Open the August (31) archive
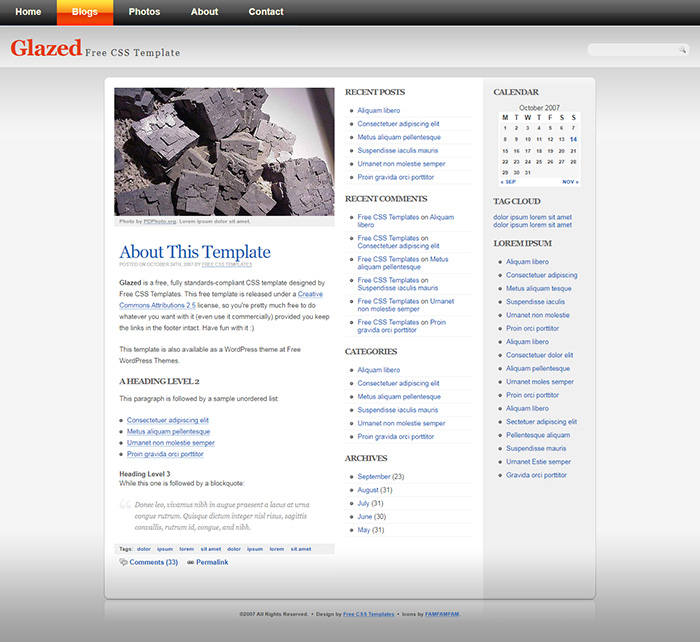Viewport: 700px width, 642px height. click(375, 490)
